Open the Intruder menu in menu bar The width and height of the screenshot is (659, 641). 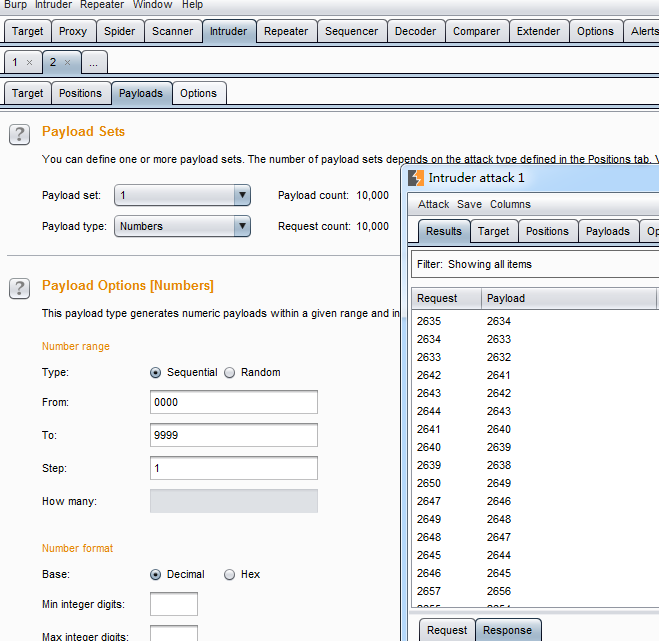tap(53, 5)
